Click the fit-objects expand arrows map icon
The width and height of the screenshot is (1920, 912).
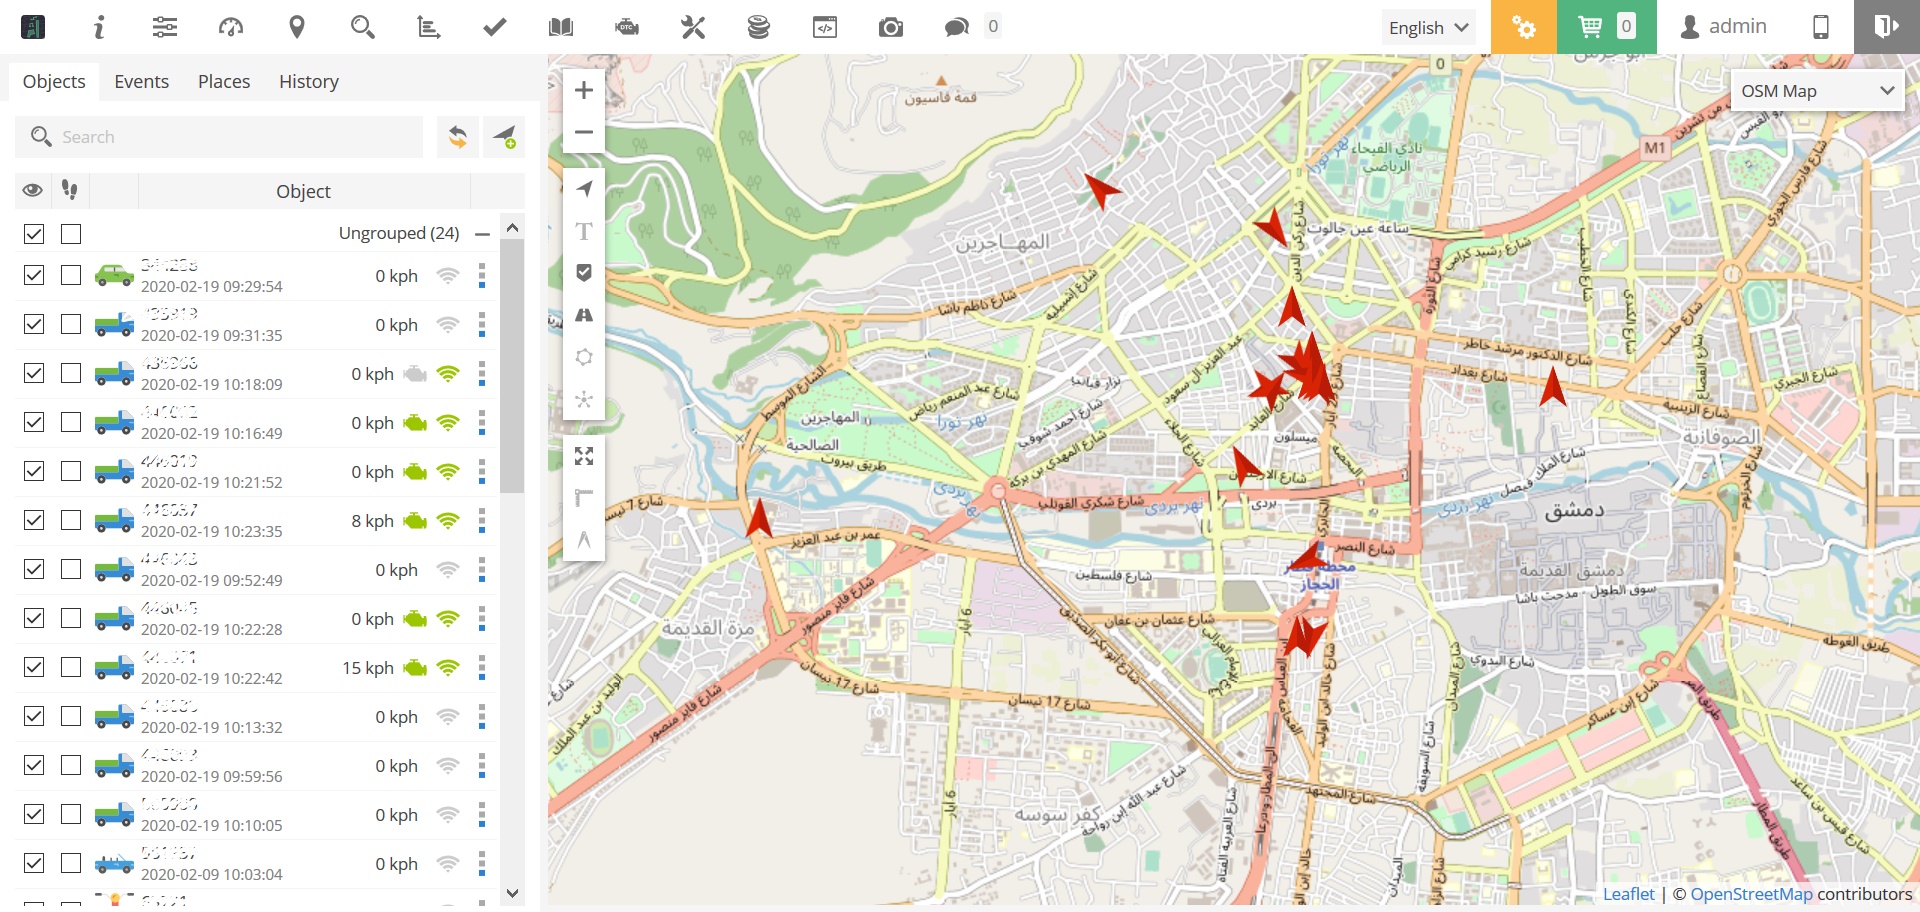click(584, 457)
